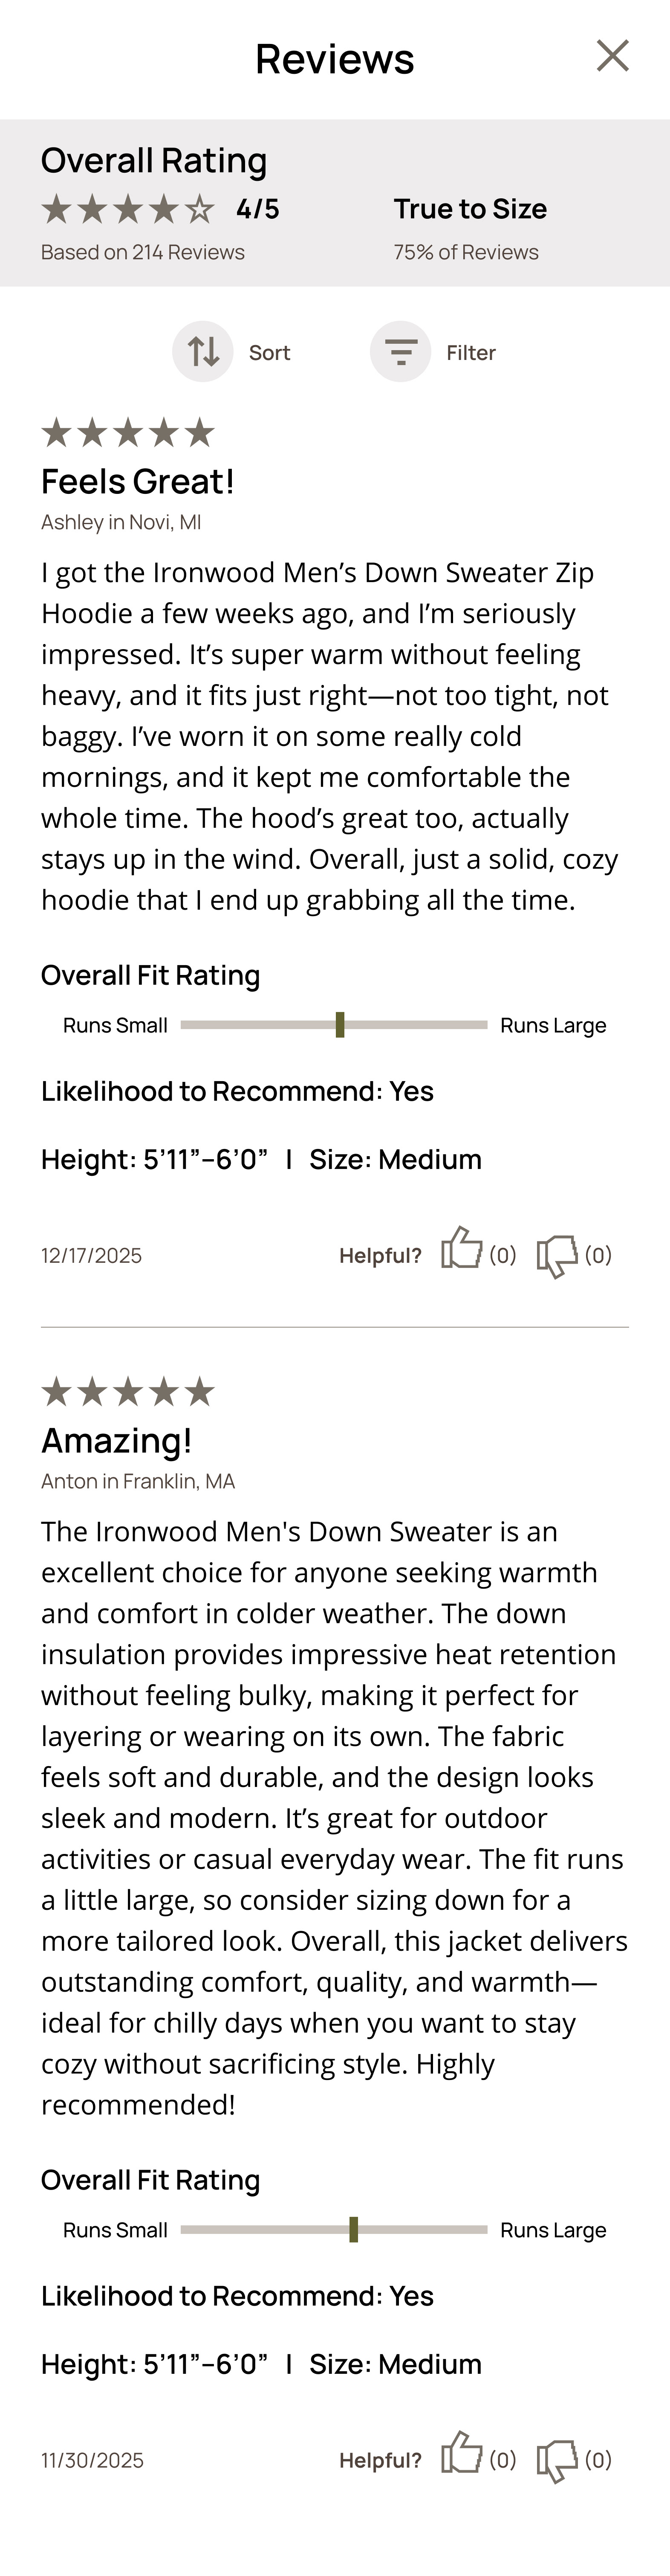
Task: Give thumbs down to Anton's review
Action: tap(557, 2460)
